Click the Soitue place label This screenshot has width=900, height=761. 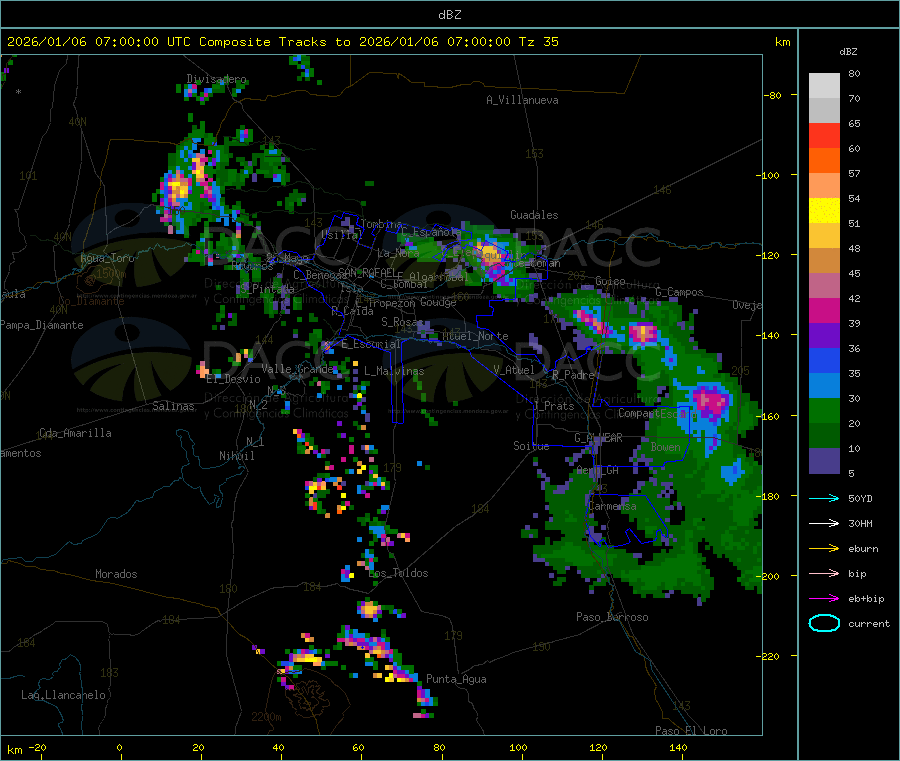[x=531, y=445]
